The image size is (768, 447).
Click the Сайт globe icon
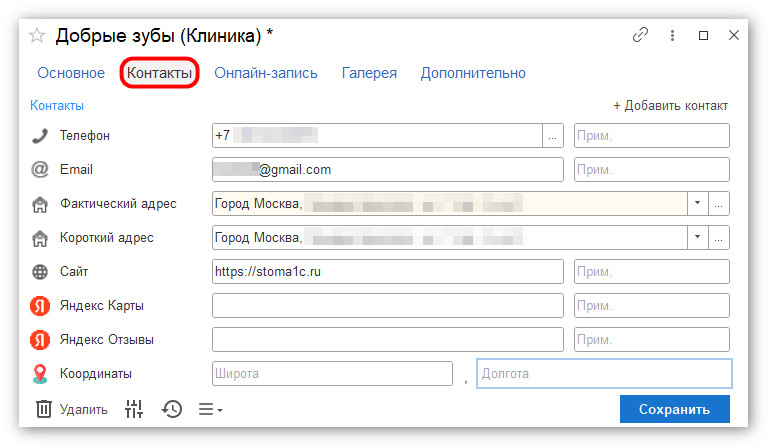(40, 272)
